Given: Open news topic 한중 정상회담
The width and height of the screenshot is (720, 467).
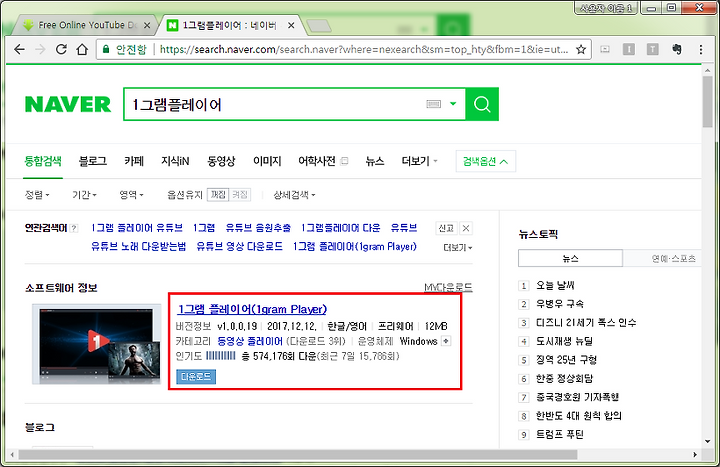Looking at the screenshot, I should (x=564, y=379).
